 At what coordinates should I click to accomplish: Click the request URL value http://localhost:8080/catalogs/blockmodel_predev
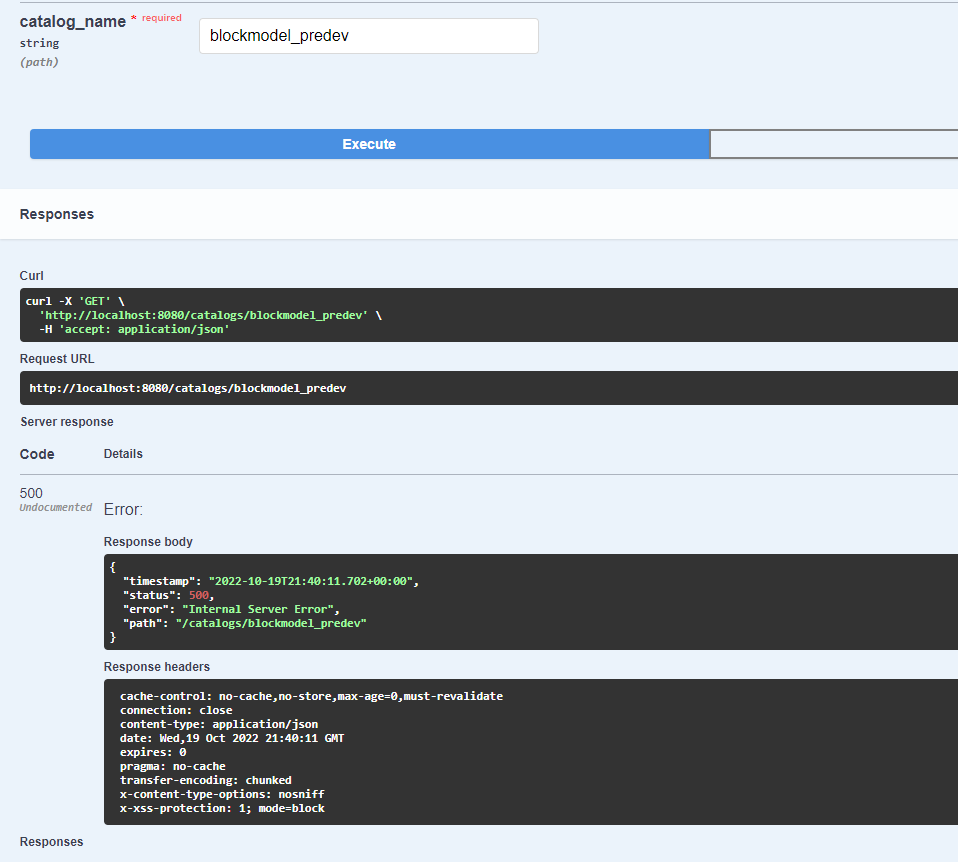click(188, 388)
